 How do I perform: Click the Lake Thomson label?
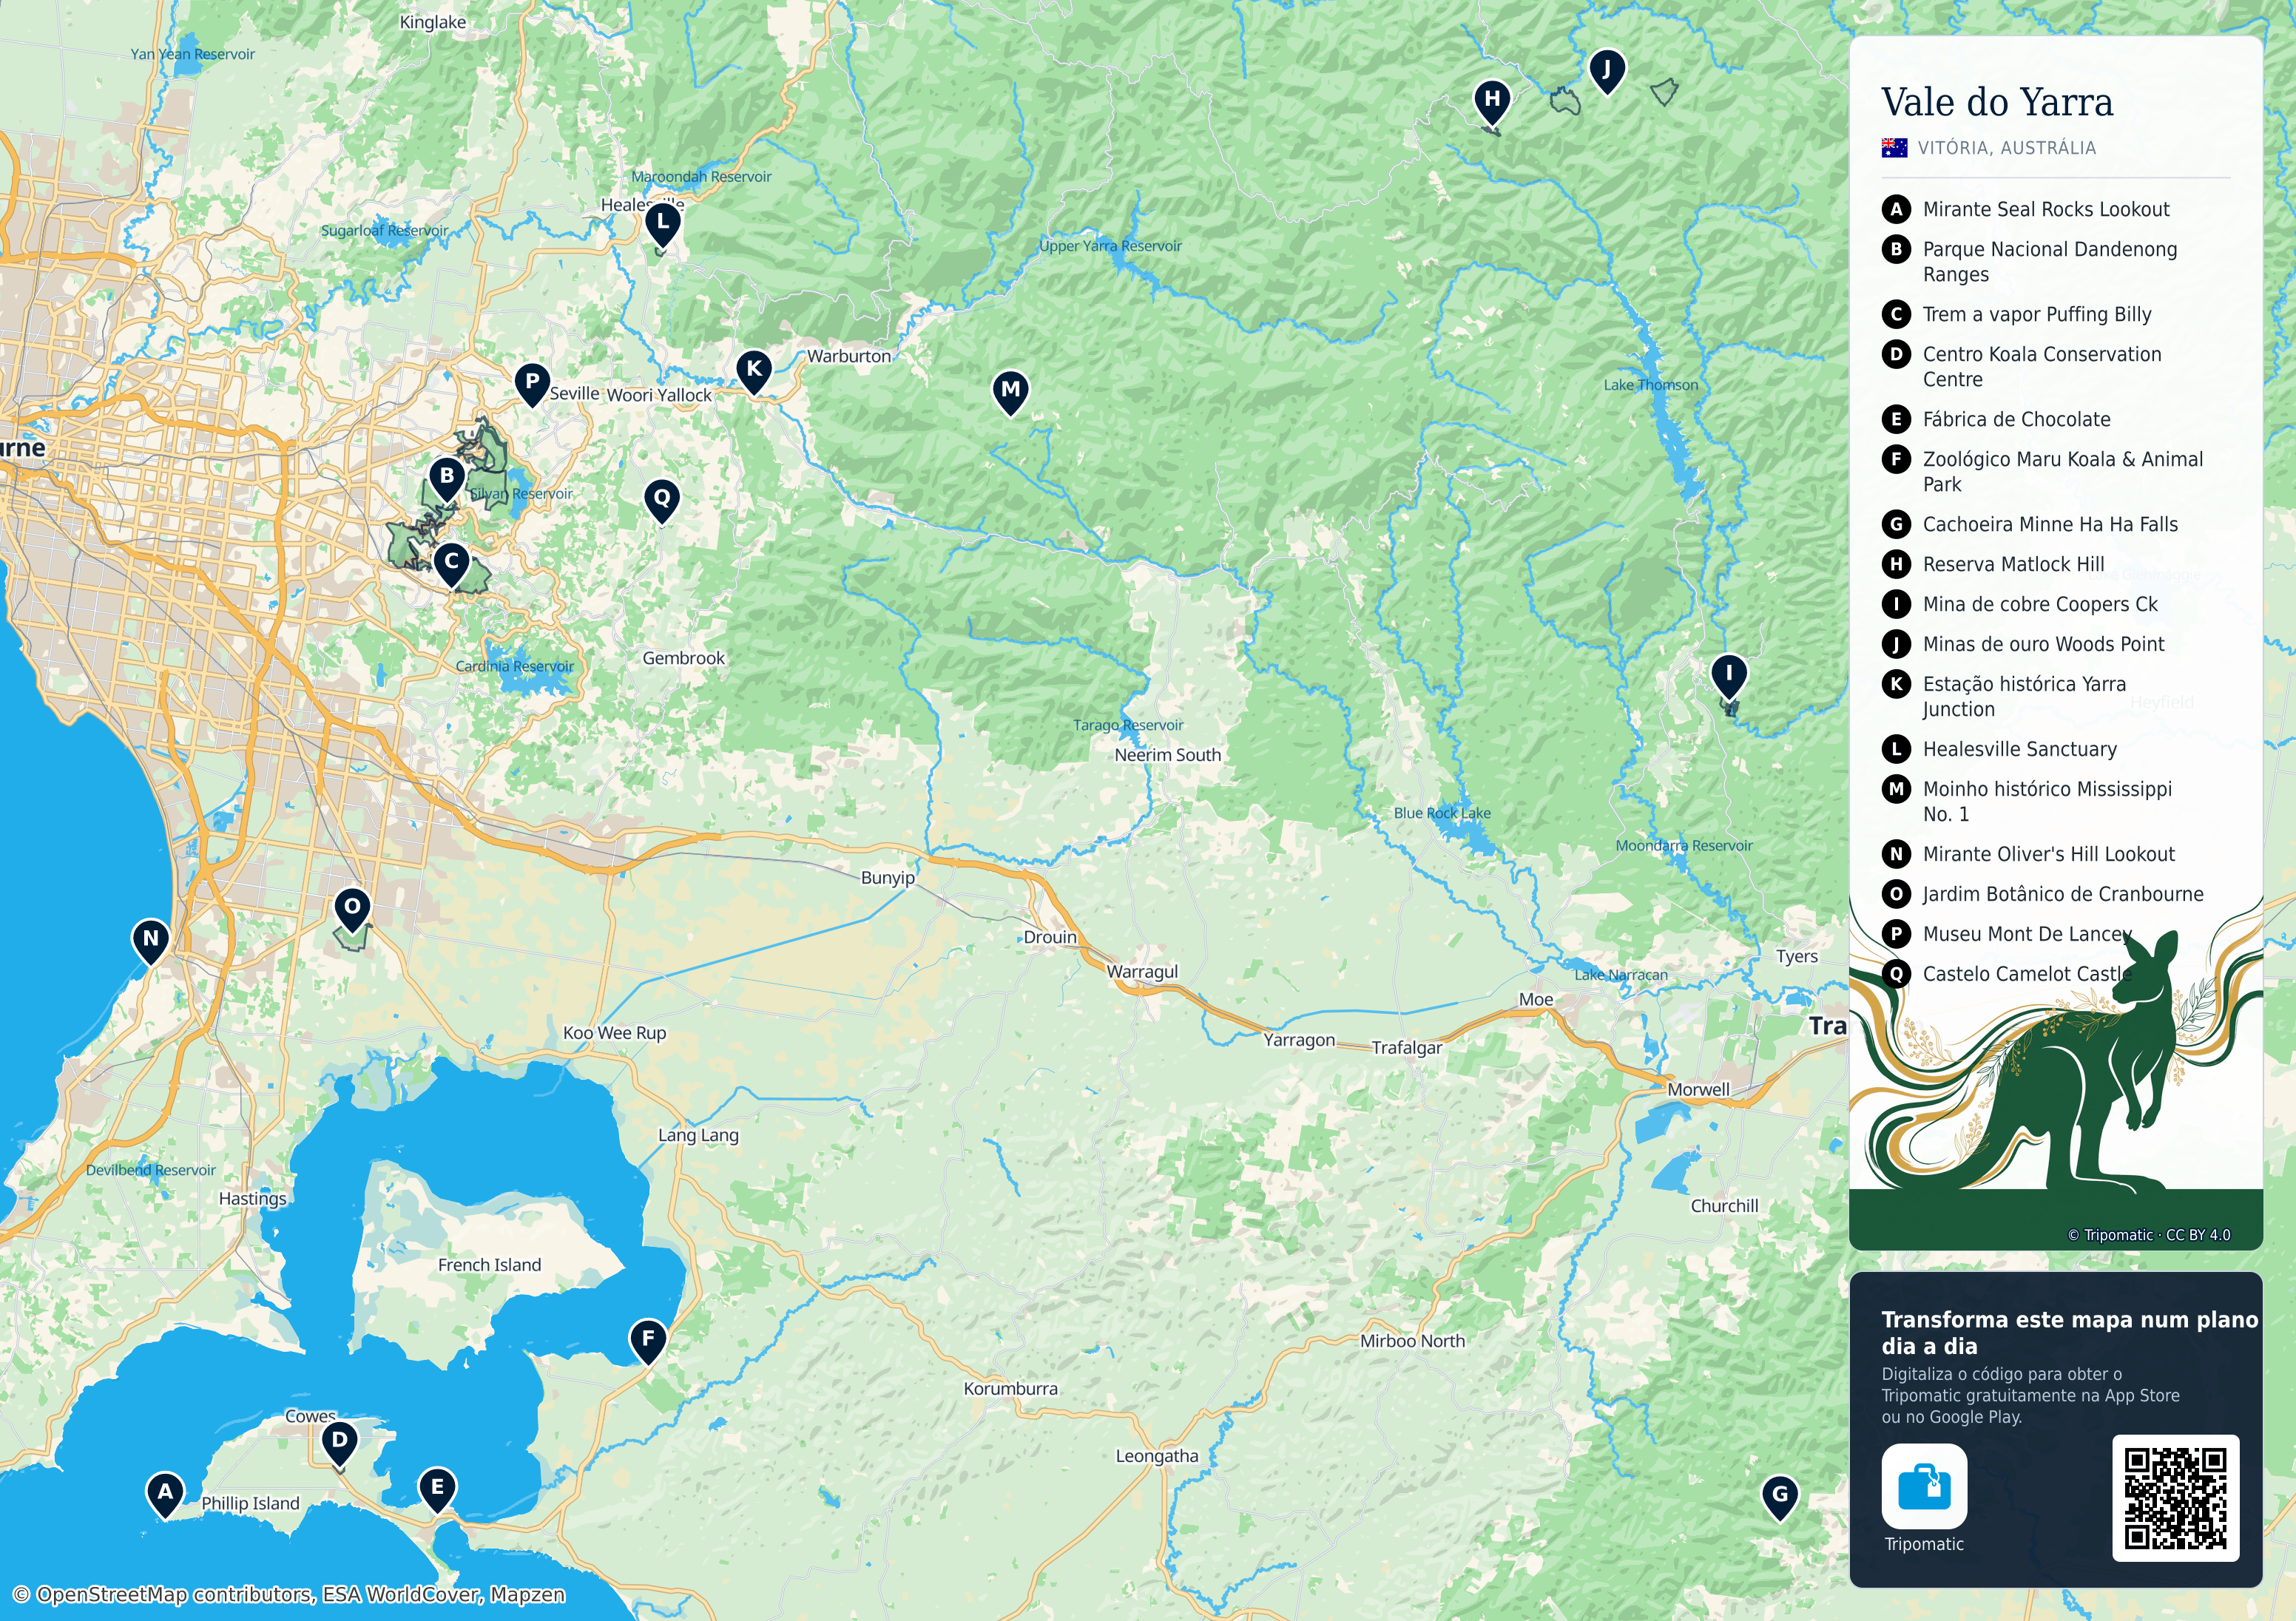[x=1651, y=385]
